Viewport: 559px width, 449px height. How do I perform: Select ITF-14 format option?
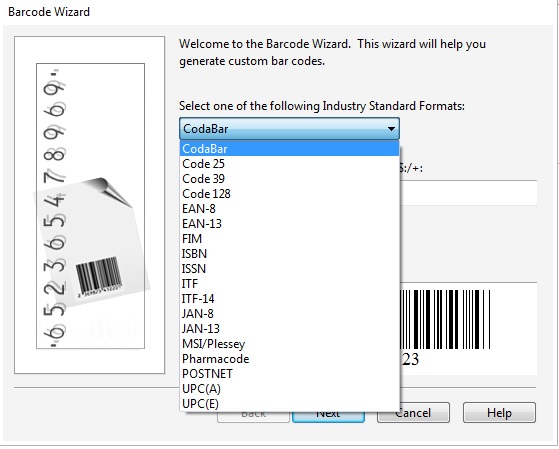point(289,299)
